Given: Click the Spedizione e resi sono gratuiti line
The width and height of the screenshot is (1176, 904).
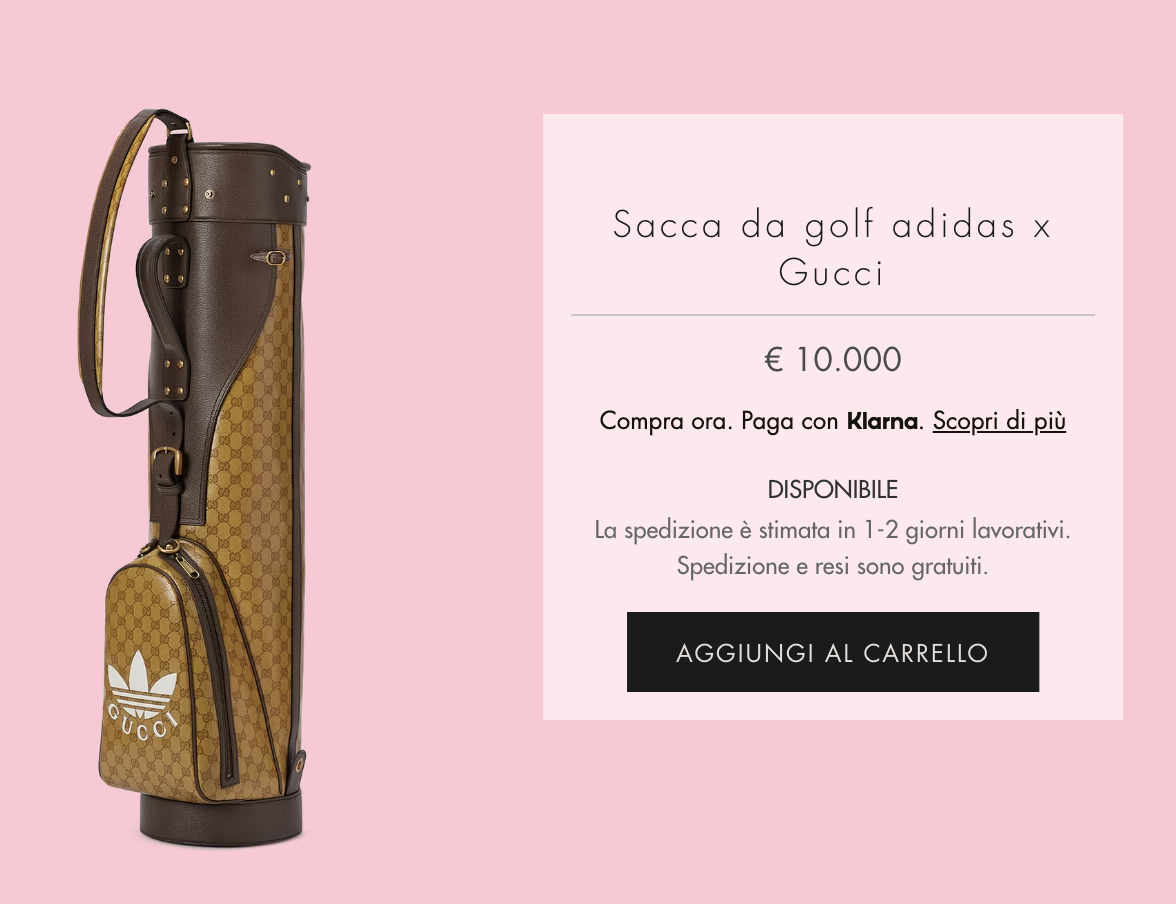Looking at the screenshot, I should coord(832,565).
